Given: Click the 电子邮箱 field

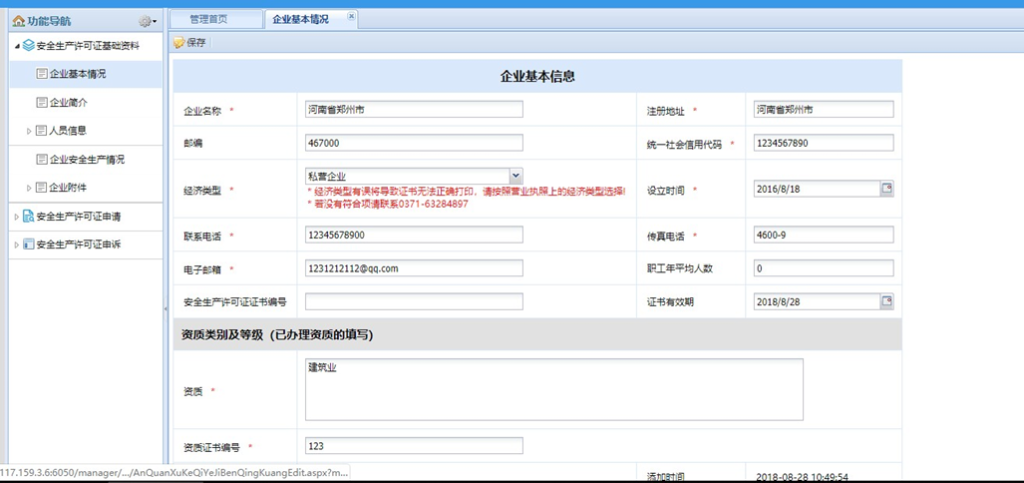Looking at the screenshot, I should [x=414, y=268].
